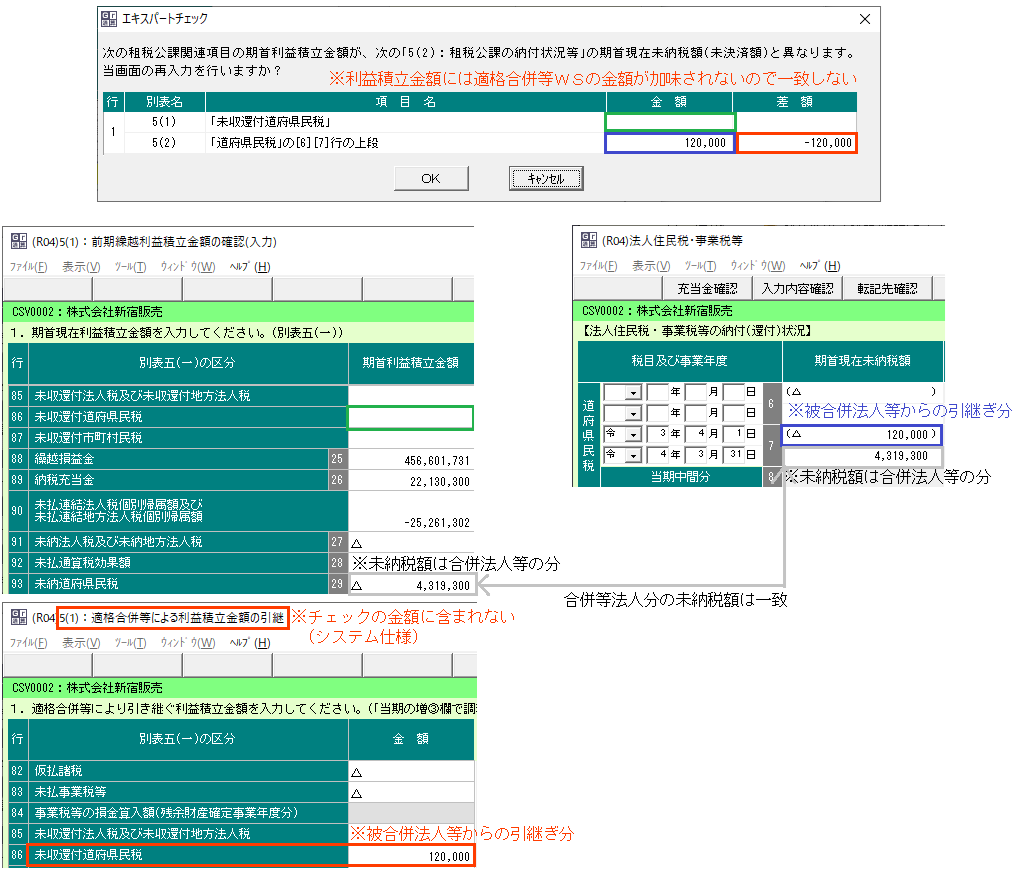Click the 繰越損益金 amount field 456,601,731
Screen dimensions: 1019x873
[410, 458]
